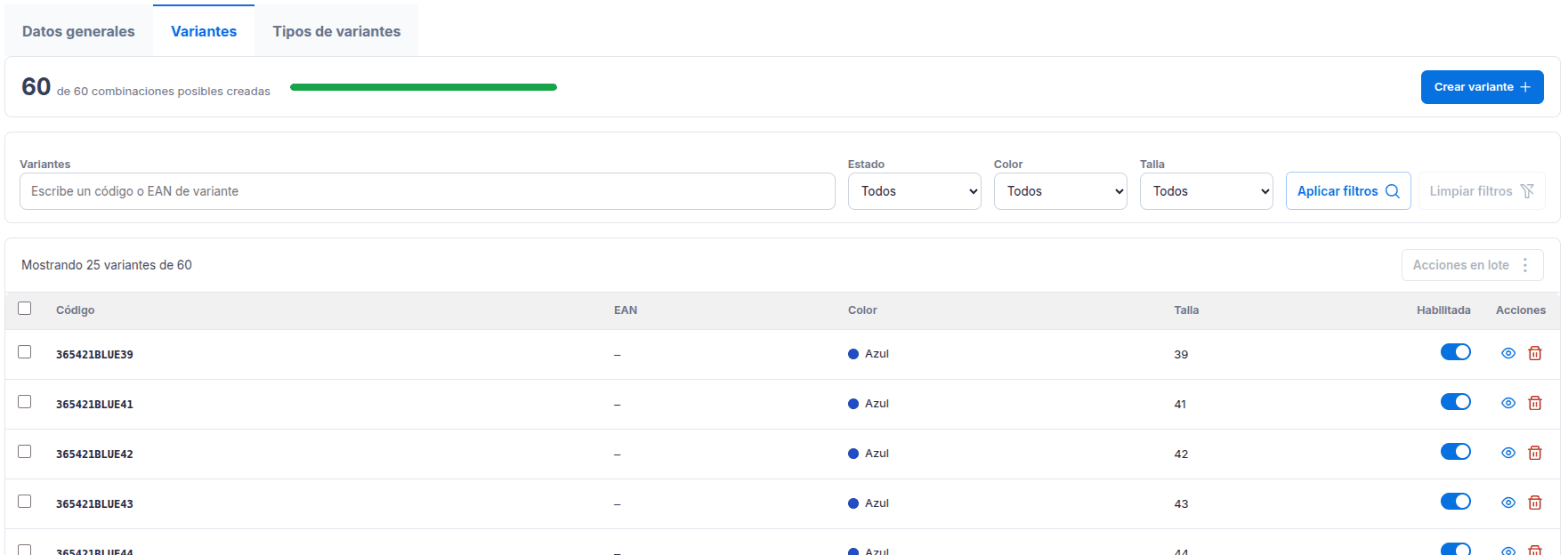Image resolution: width=1568 pixels, height=555 pixels.
Task: Click variant code 365421BLUE42
Action: [x=94, y=454]
